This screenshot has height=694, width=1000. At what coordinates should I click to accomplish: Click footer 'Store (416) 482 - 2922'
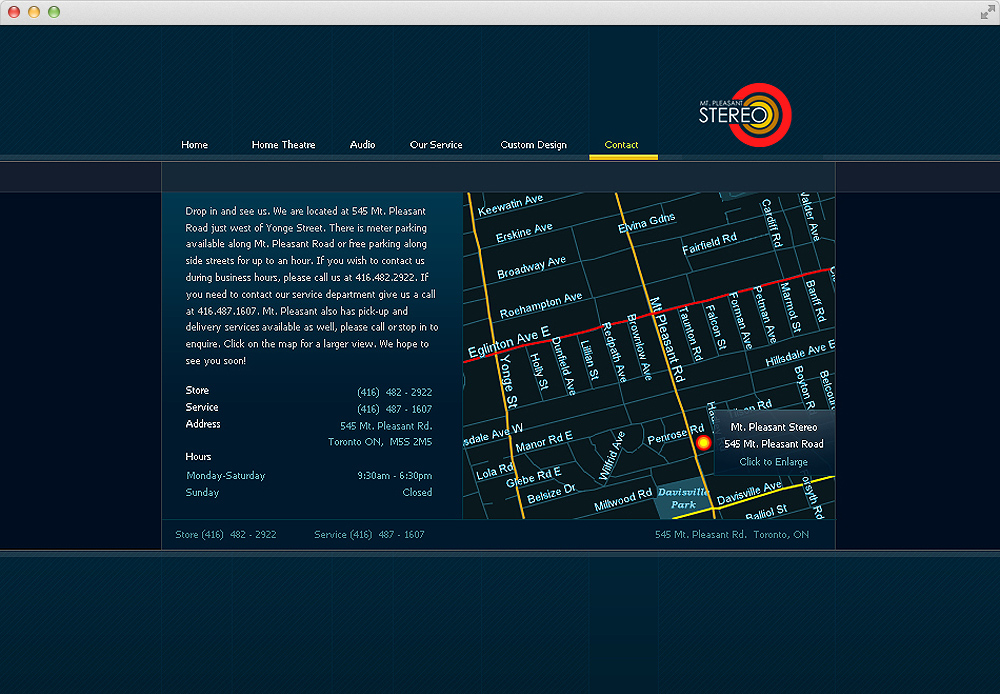click(x=226, y=535)
